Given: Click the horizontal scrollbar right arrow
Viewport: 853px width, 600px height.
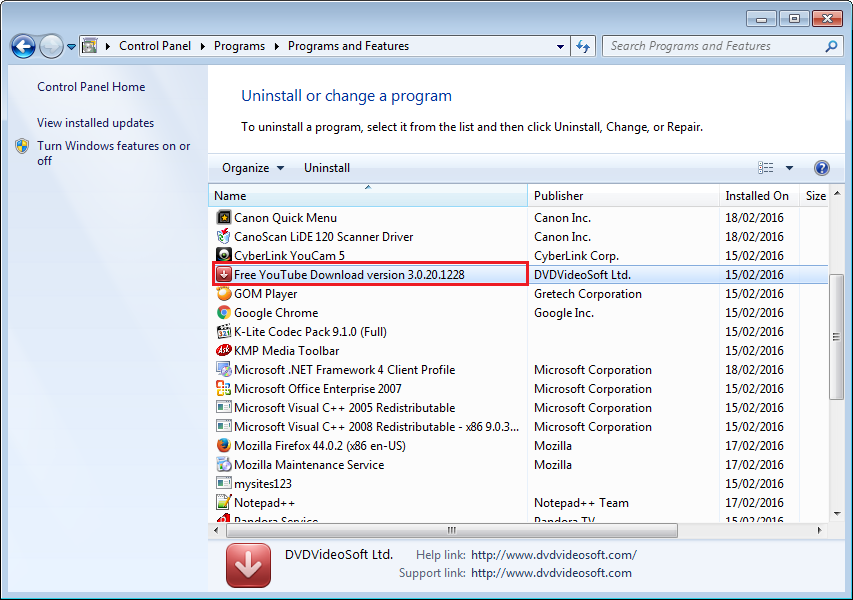Looking at the screenshot, I should point(820,530).
